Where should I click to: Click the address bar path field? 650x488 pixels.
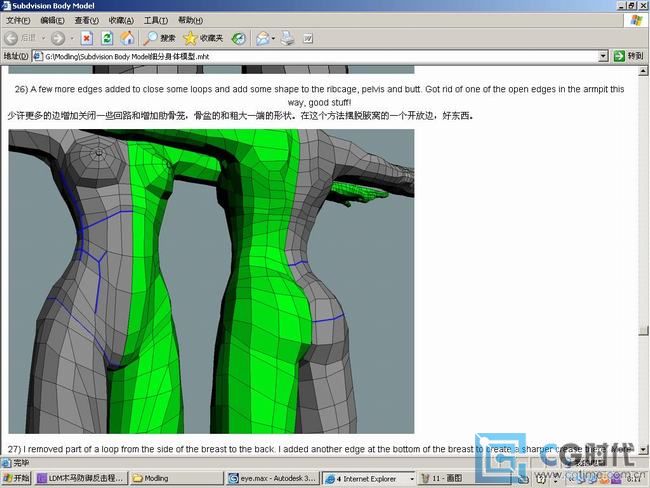click(320, 56)
